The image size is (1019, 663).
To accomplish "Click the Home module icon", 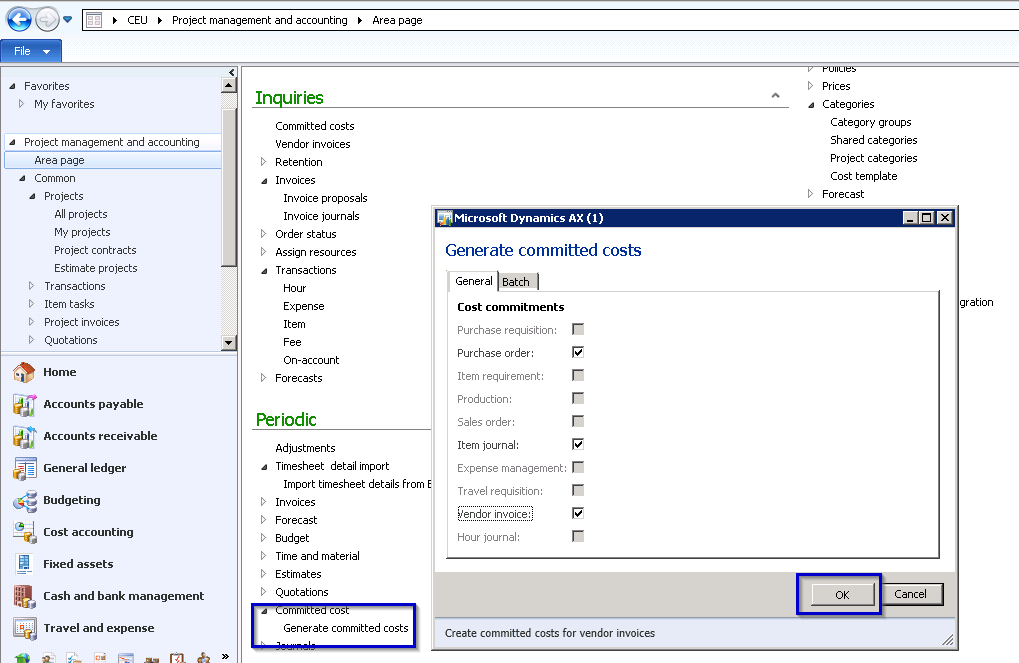I will (24, 372).
